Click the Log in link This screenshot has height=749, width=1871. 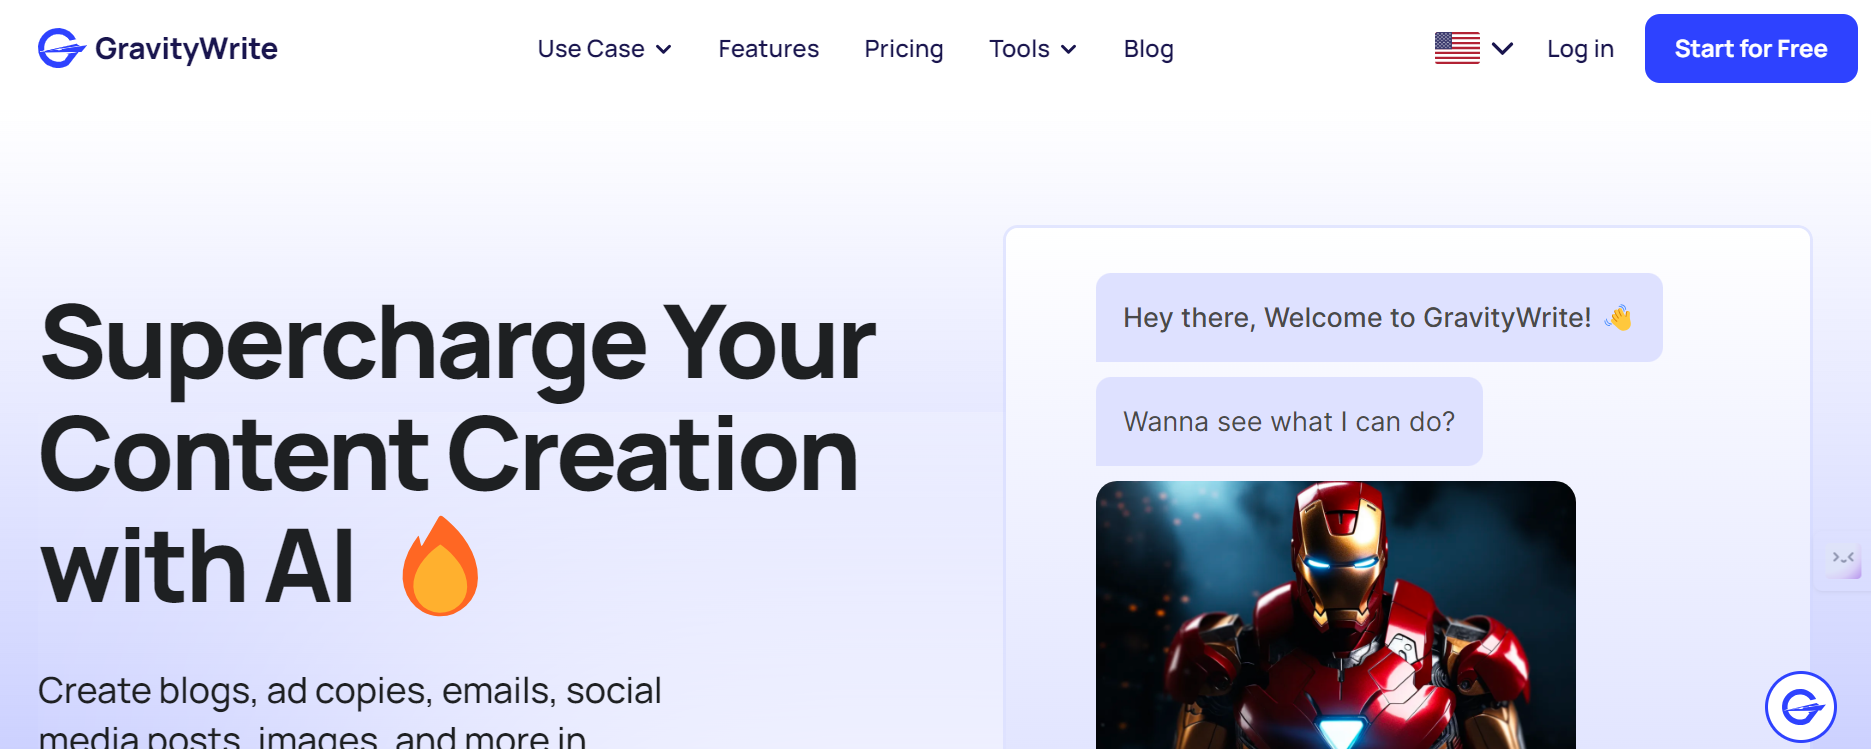[1580, 49]
